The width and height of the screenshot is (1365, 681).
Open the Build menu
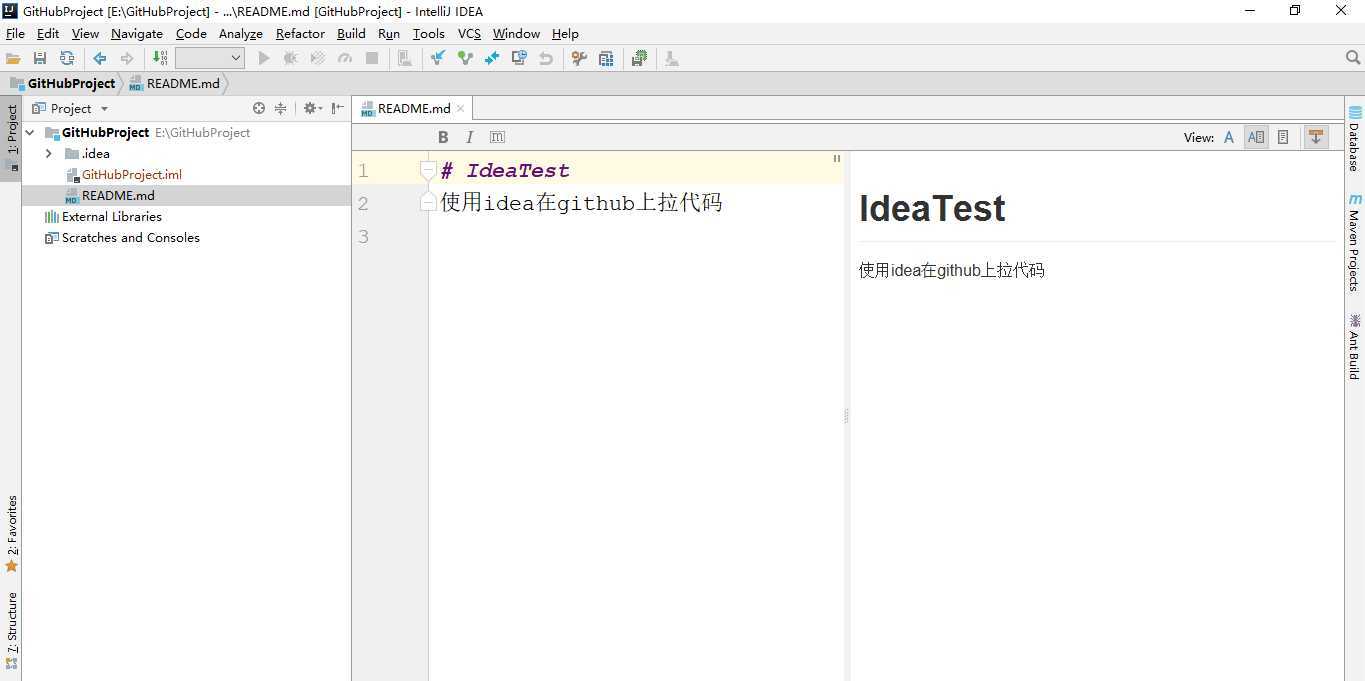(x=351, y=34)
